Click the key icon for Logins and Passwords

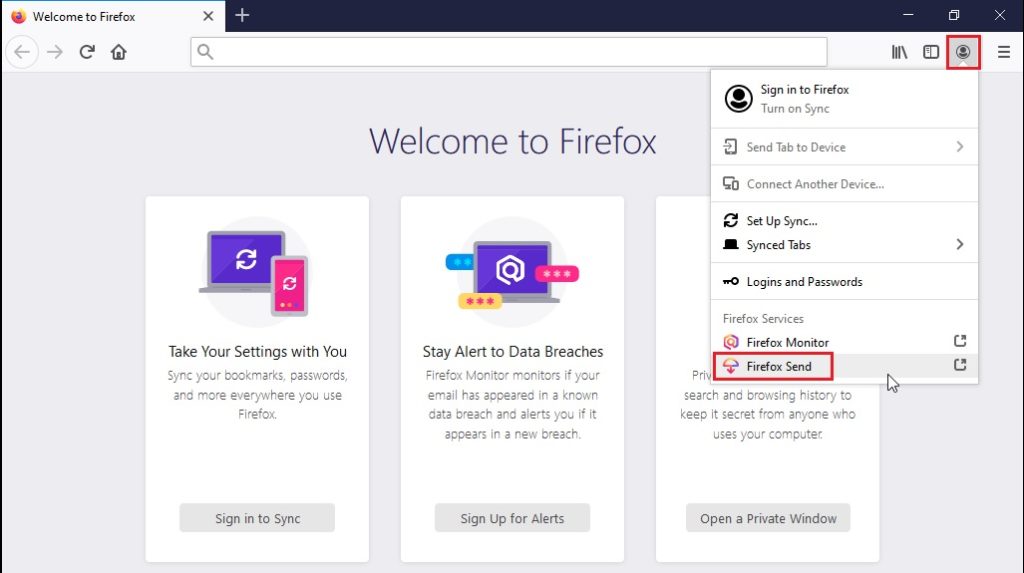coord(731,282)
